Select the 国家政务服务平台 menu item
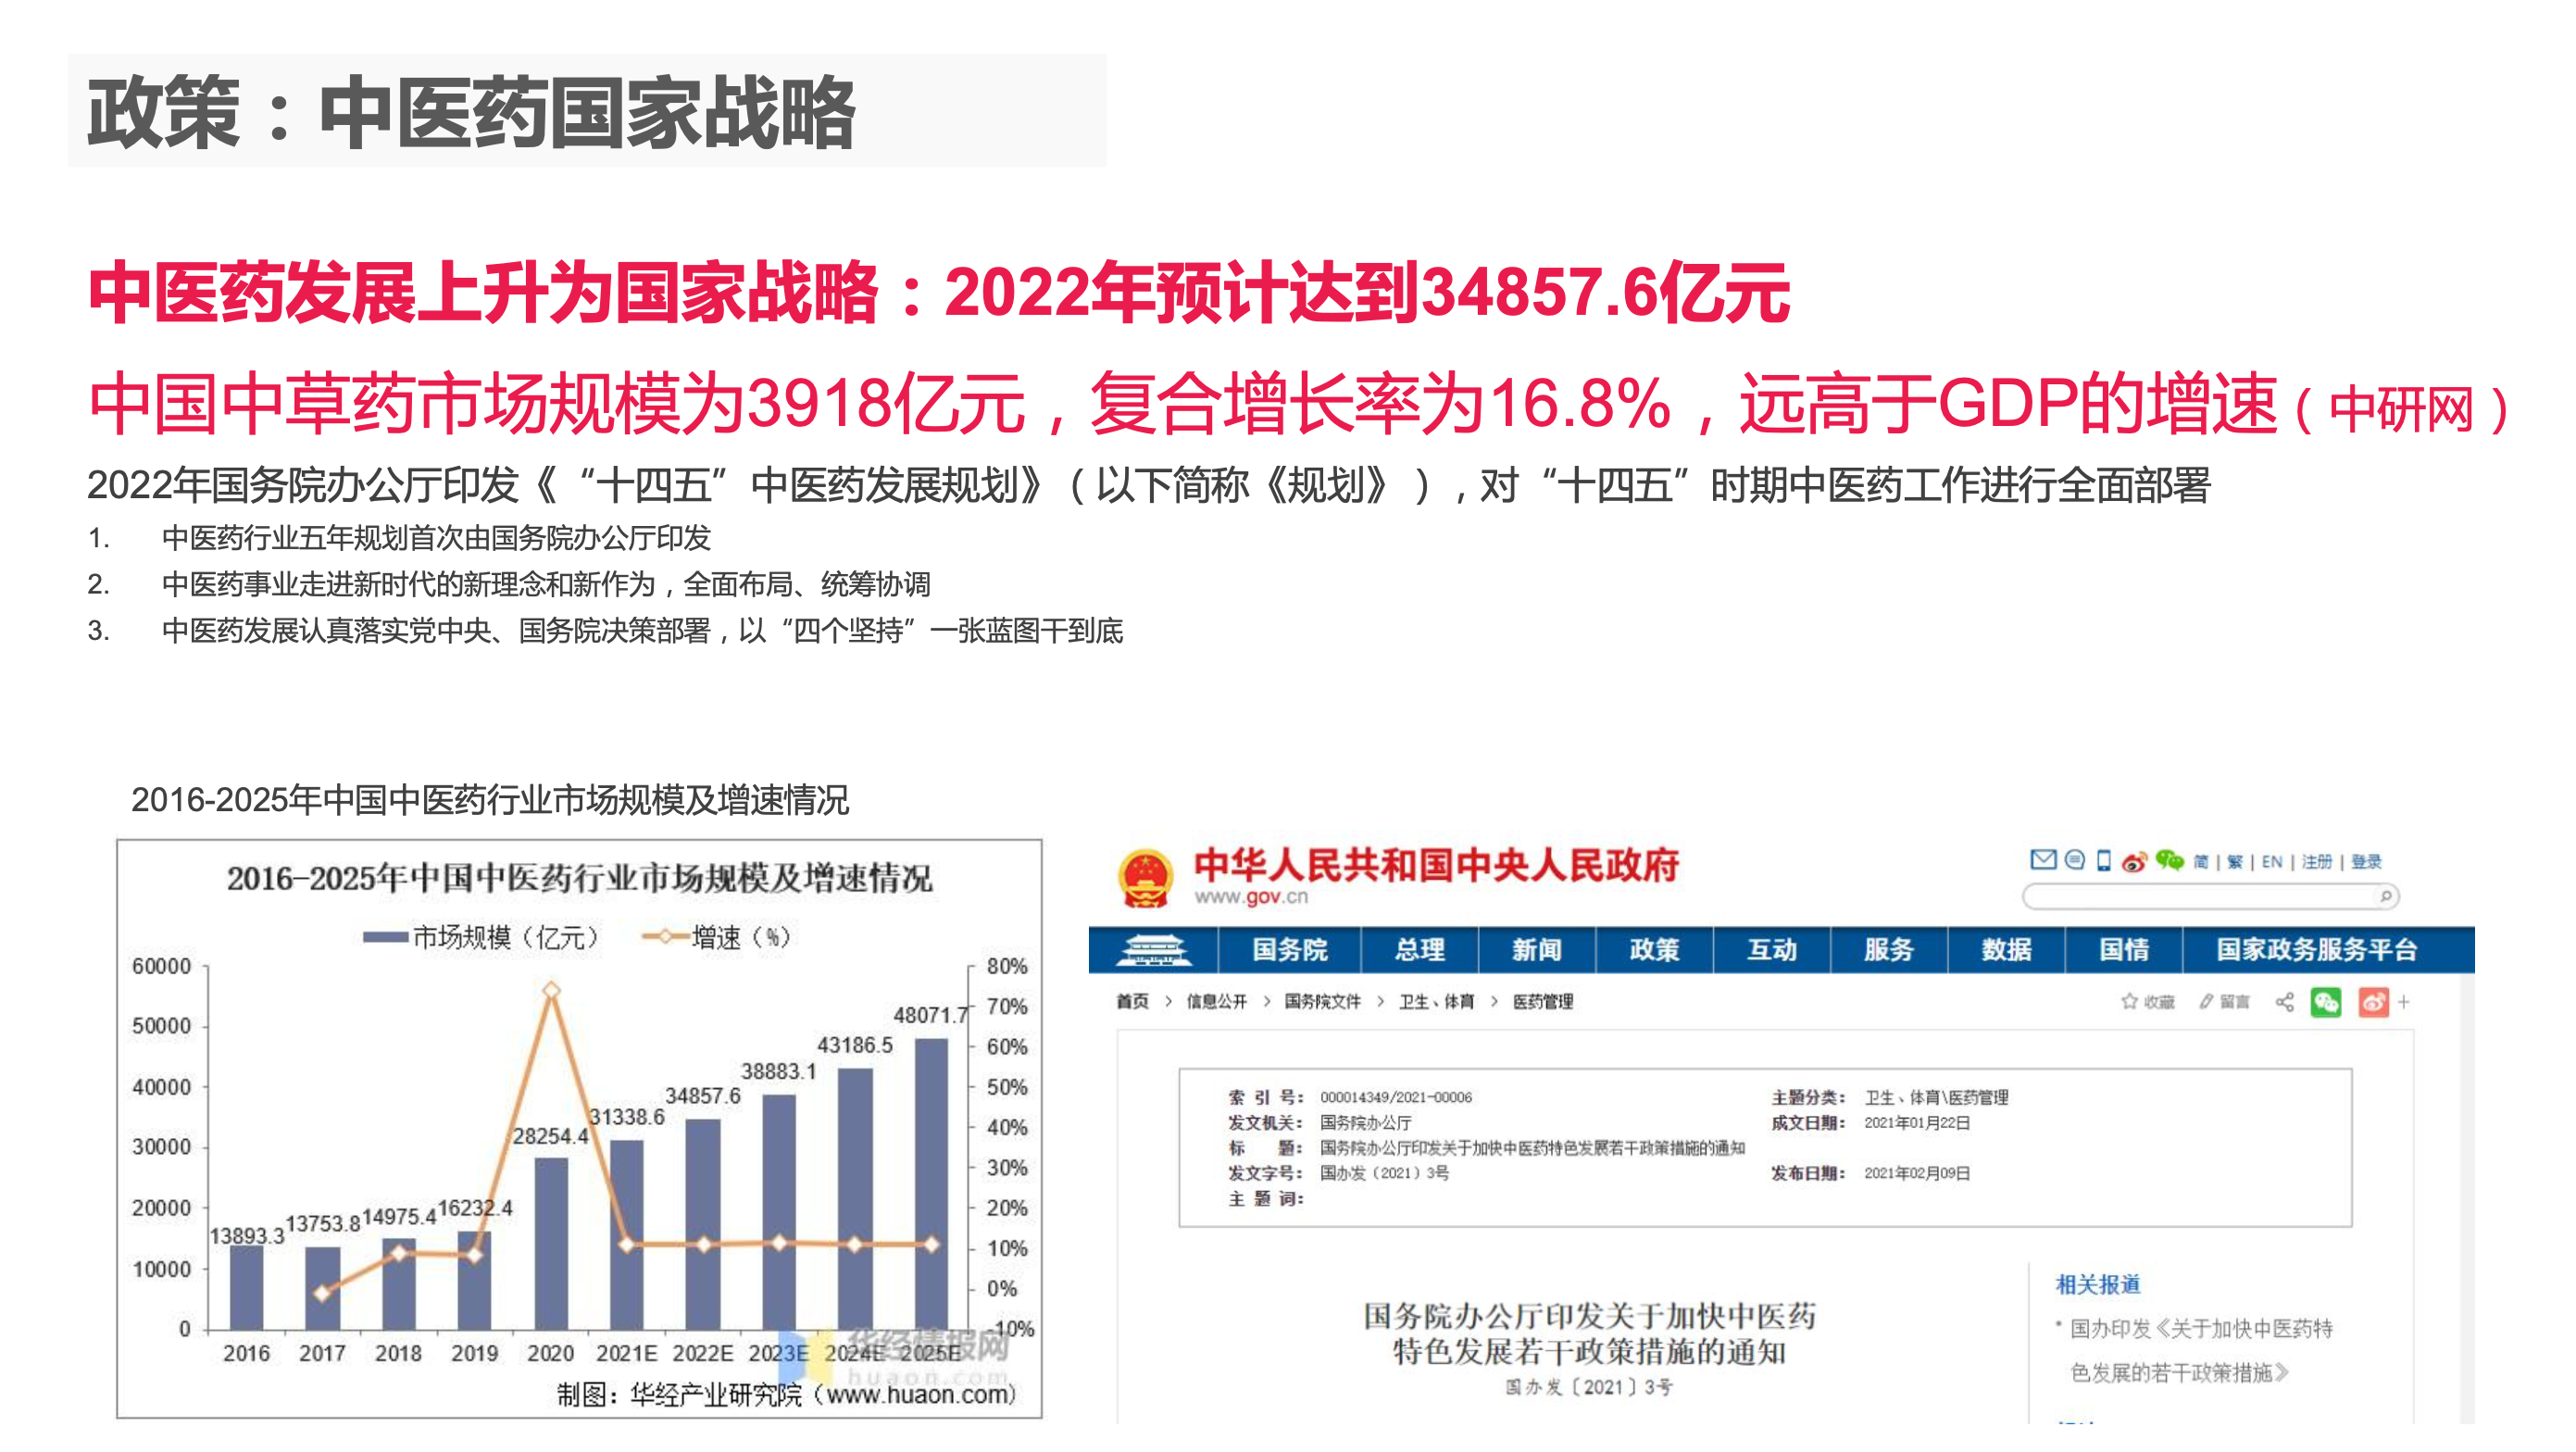The width and height of the screenshot is (2576, 1452). tap(2316, 949)
